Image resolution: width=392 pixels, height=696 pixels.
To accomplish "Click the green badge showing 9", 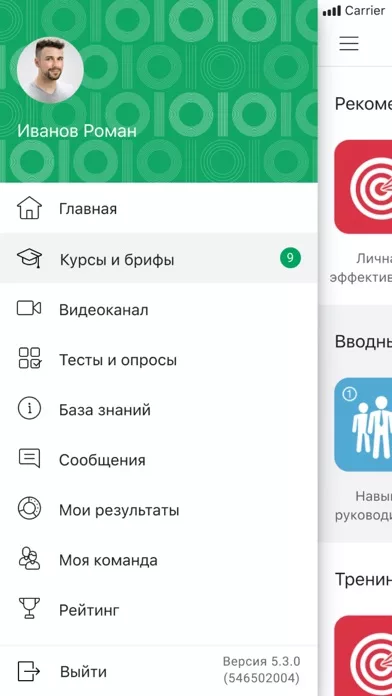I will click(290, 258).
